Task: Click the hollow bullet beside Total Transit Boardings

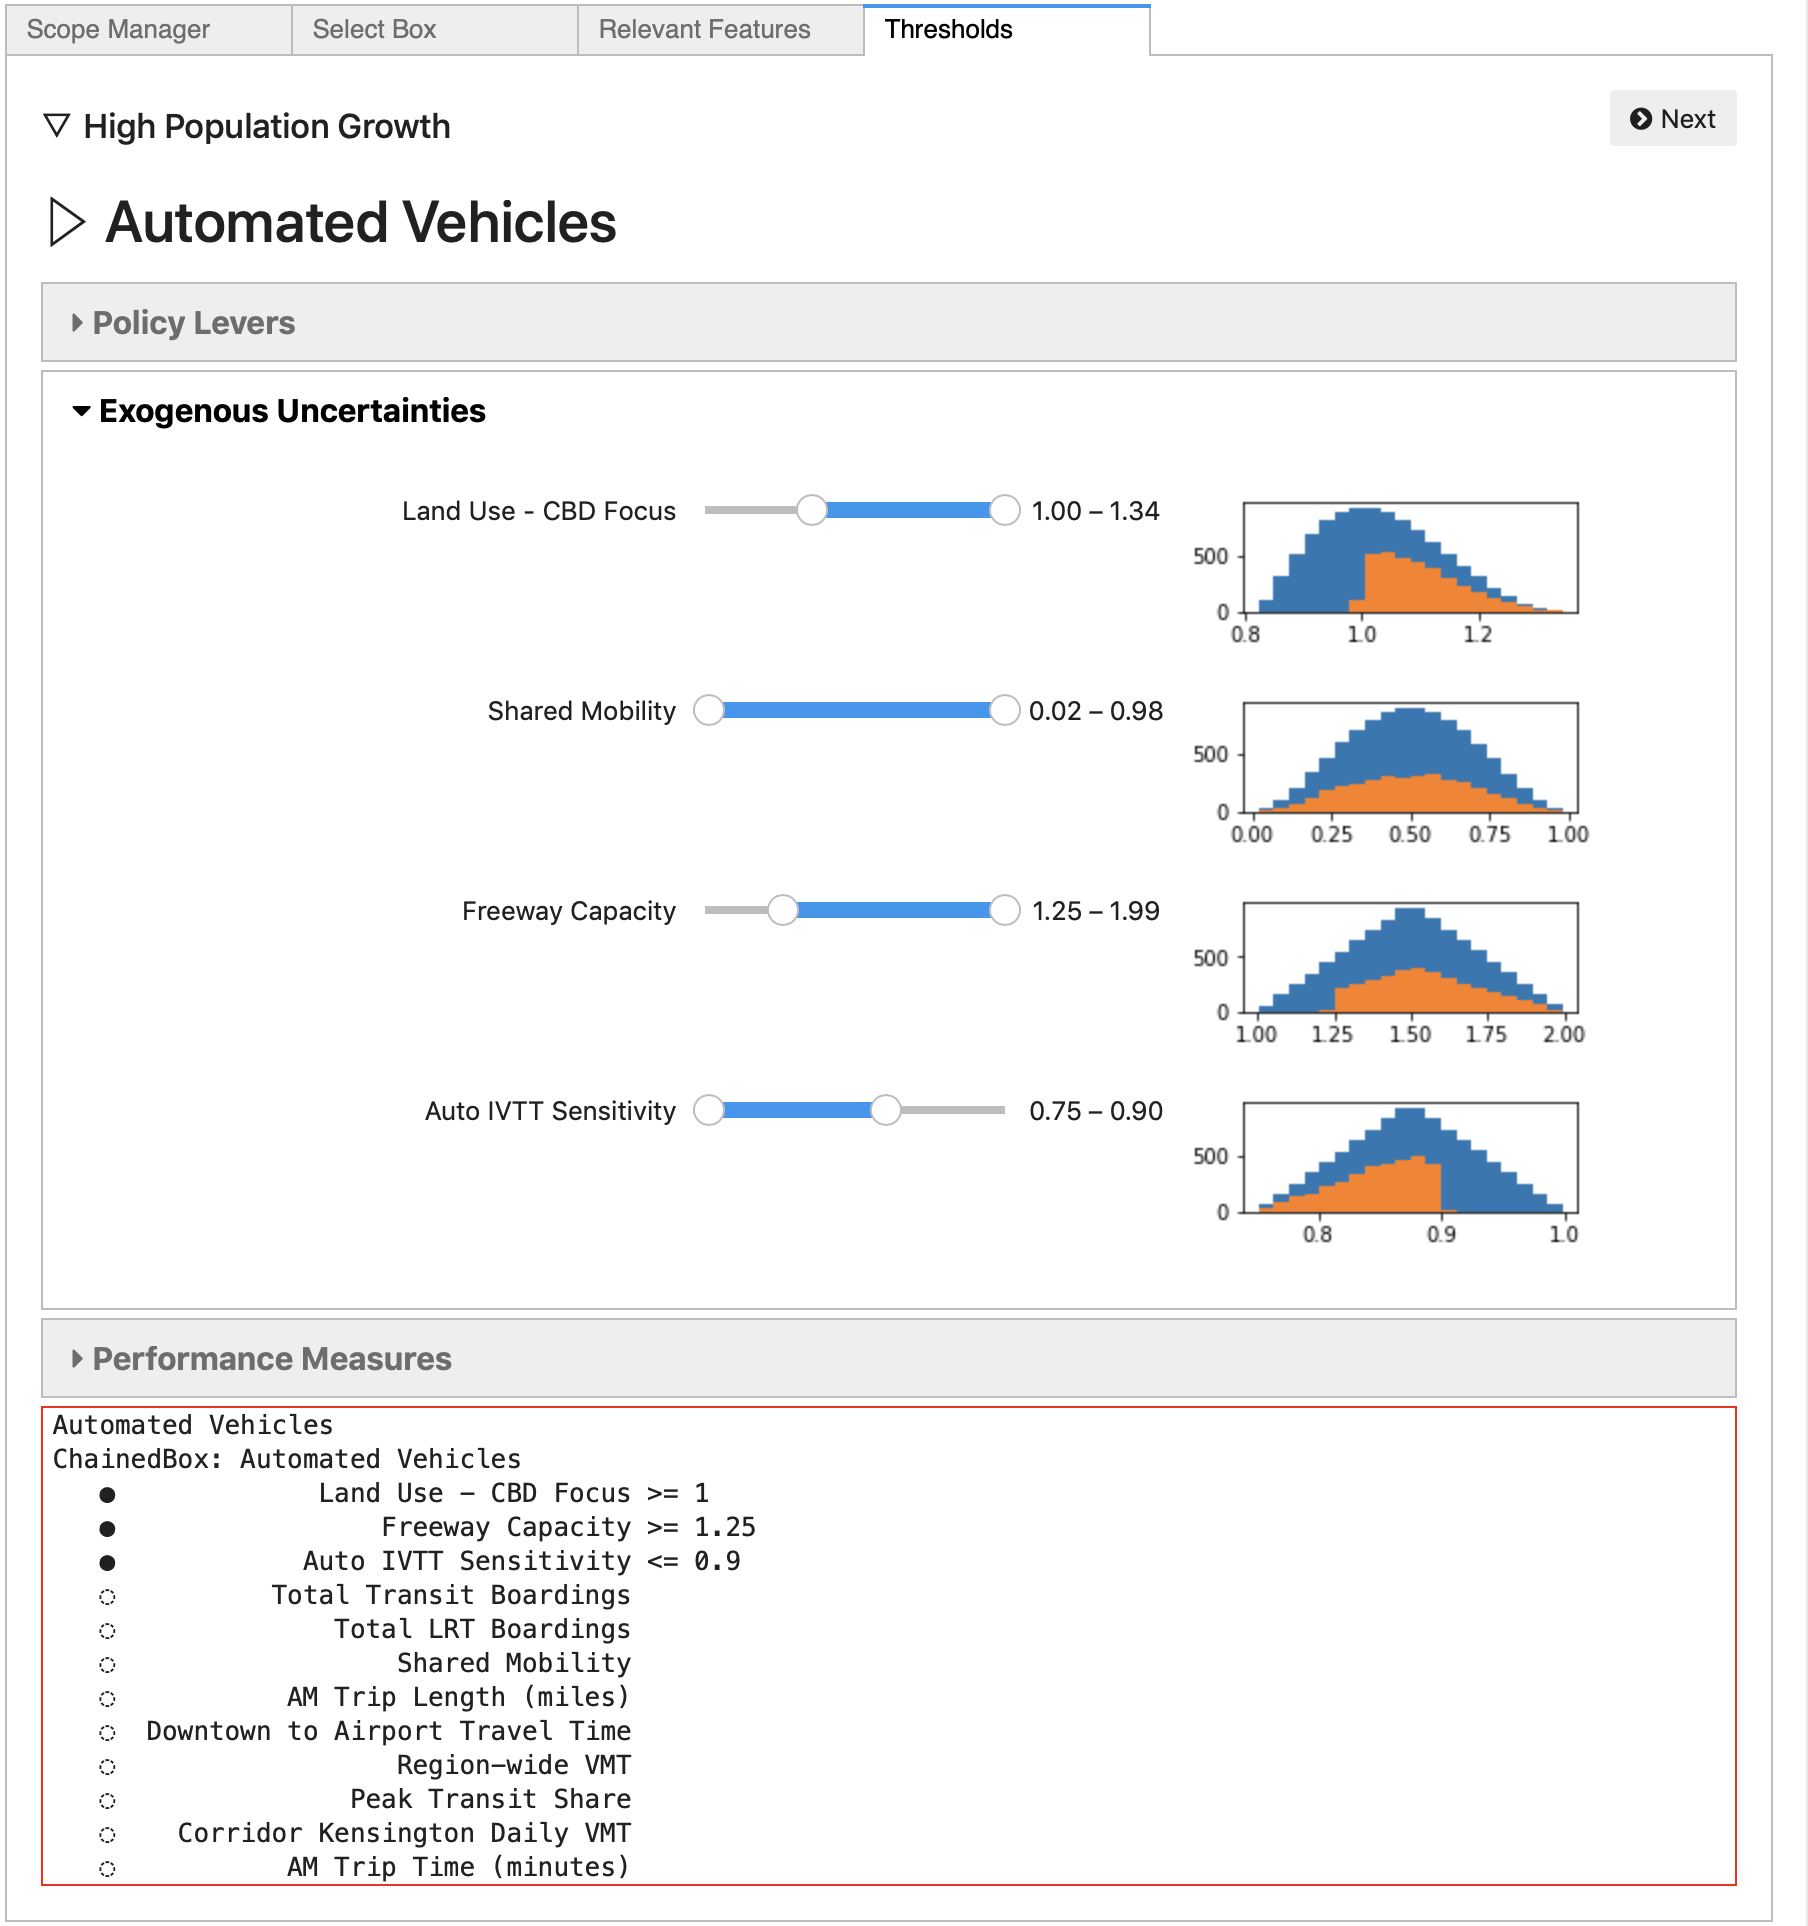Action: click(x=108, y=1597)
